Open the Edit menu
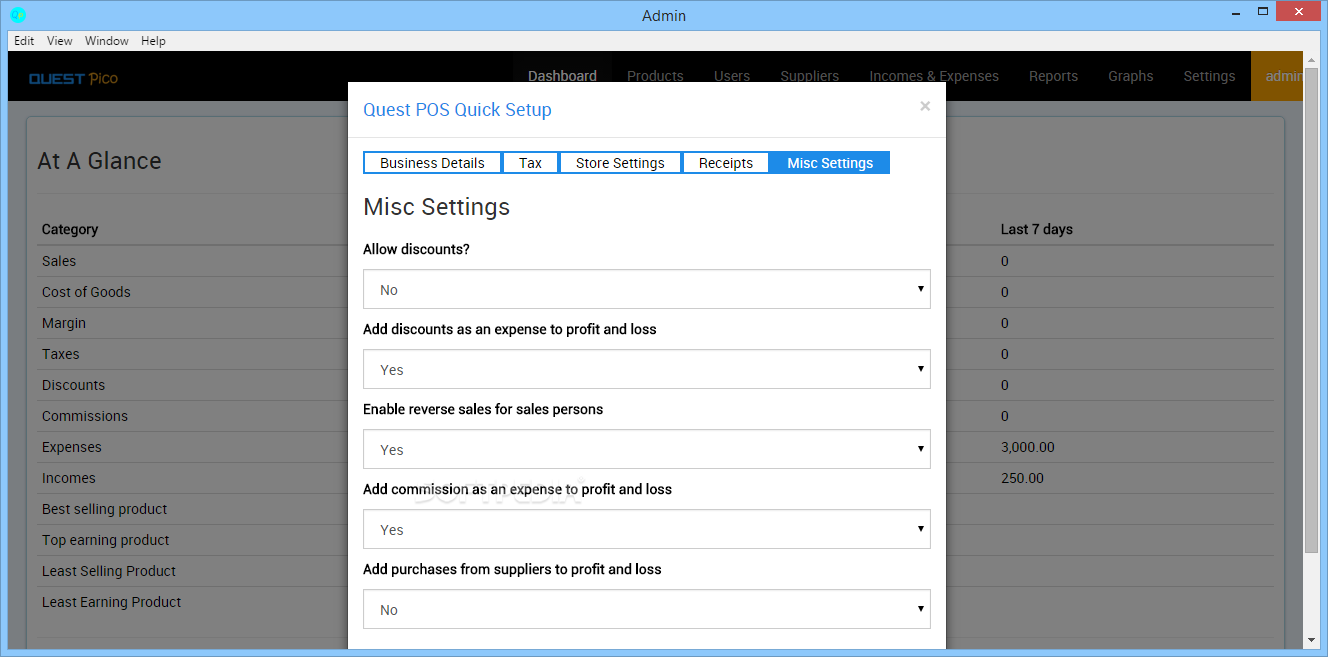This screenshot has height=657, width=1328. (x=24, y=41)
